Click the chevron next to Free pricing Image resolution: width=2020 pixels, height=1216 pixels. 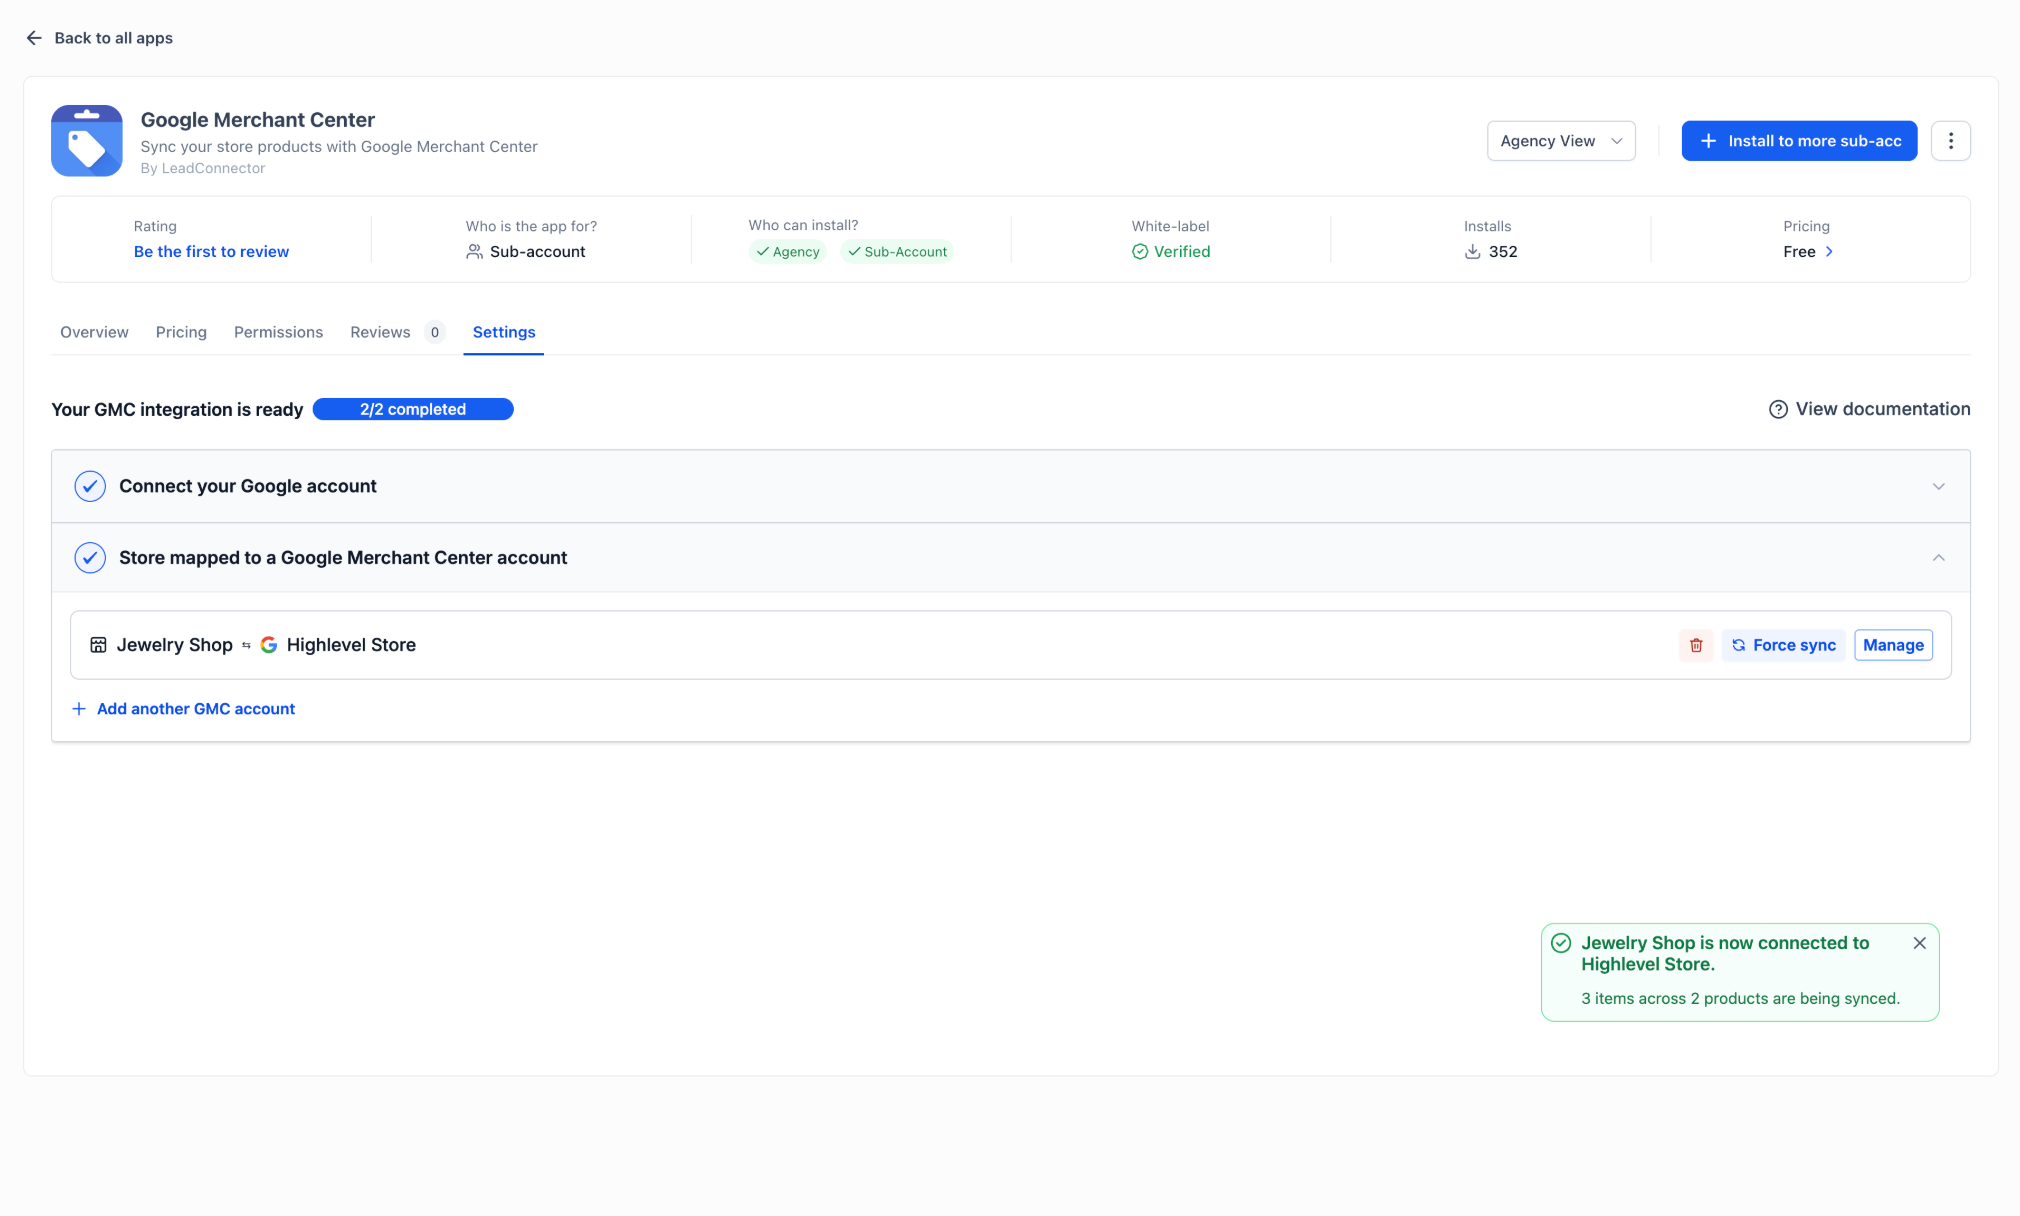(x=1829, y=252)
